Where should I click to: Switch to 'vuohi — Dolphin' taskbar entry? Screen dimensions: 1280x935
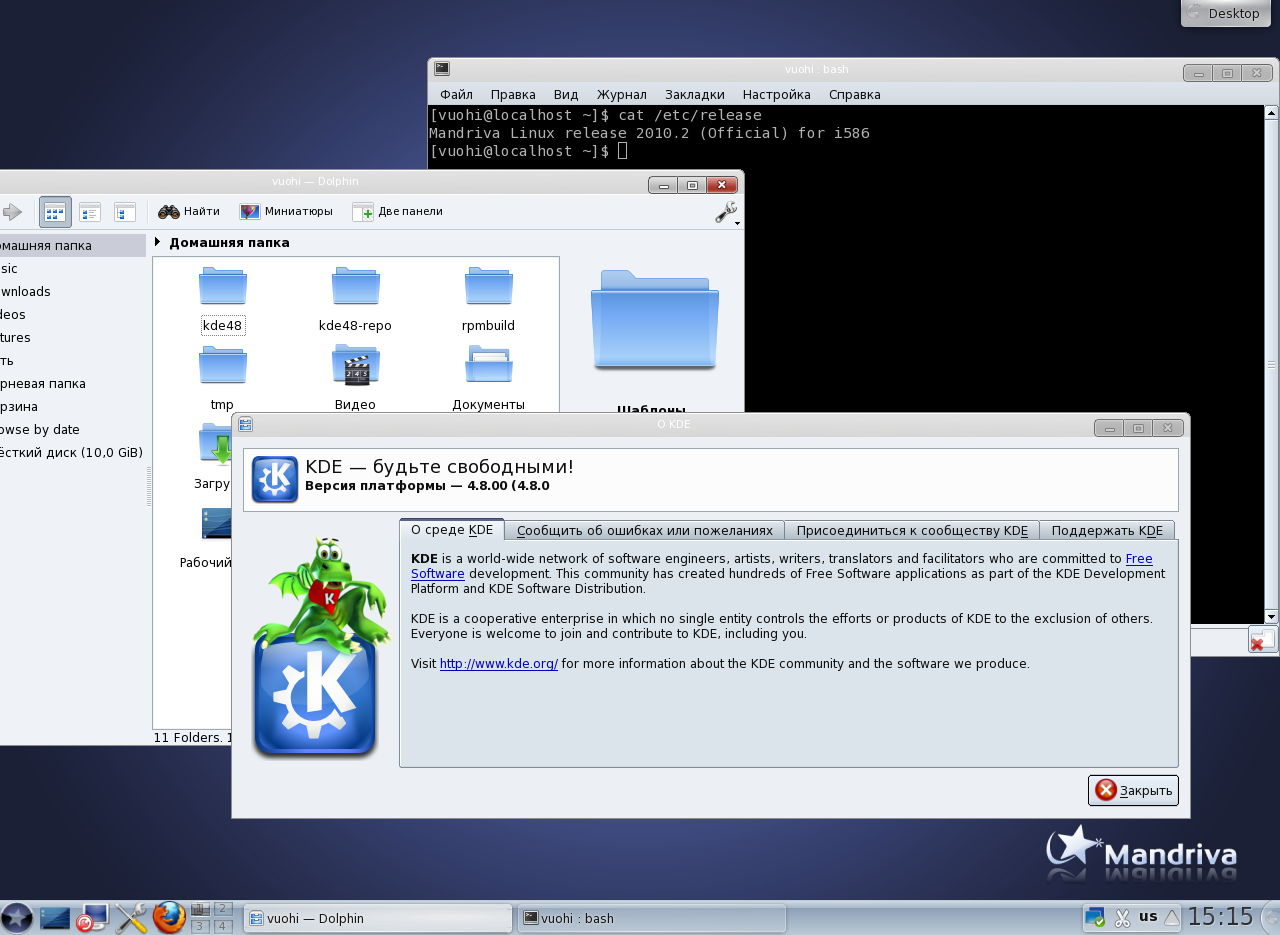(x=378, y=918)
